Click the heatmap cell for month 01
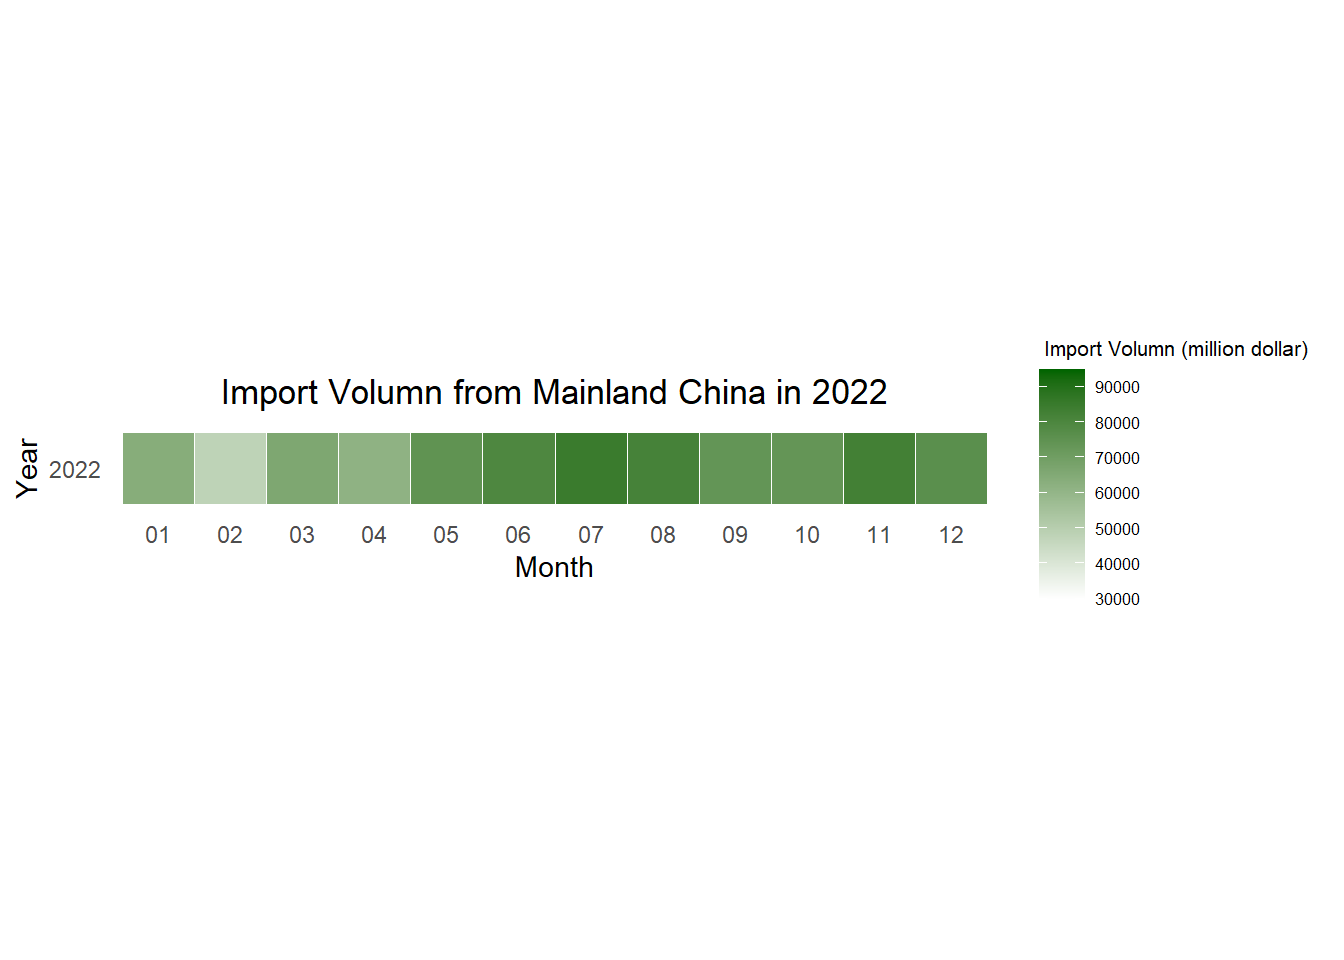The height and width of the screenshot is (960, 1344). pos(158,468)
